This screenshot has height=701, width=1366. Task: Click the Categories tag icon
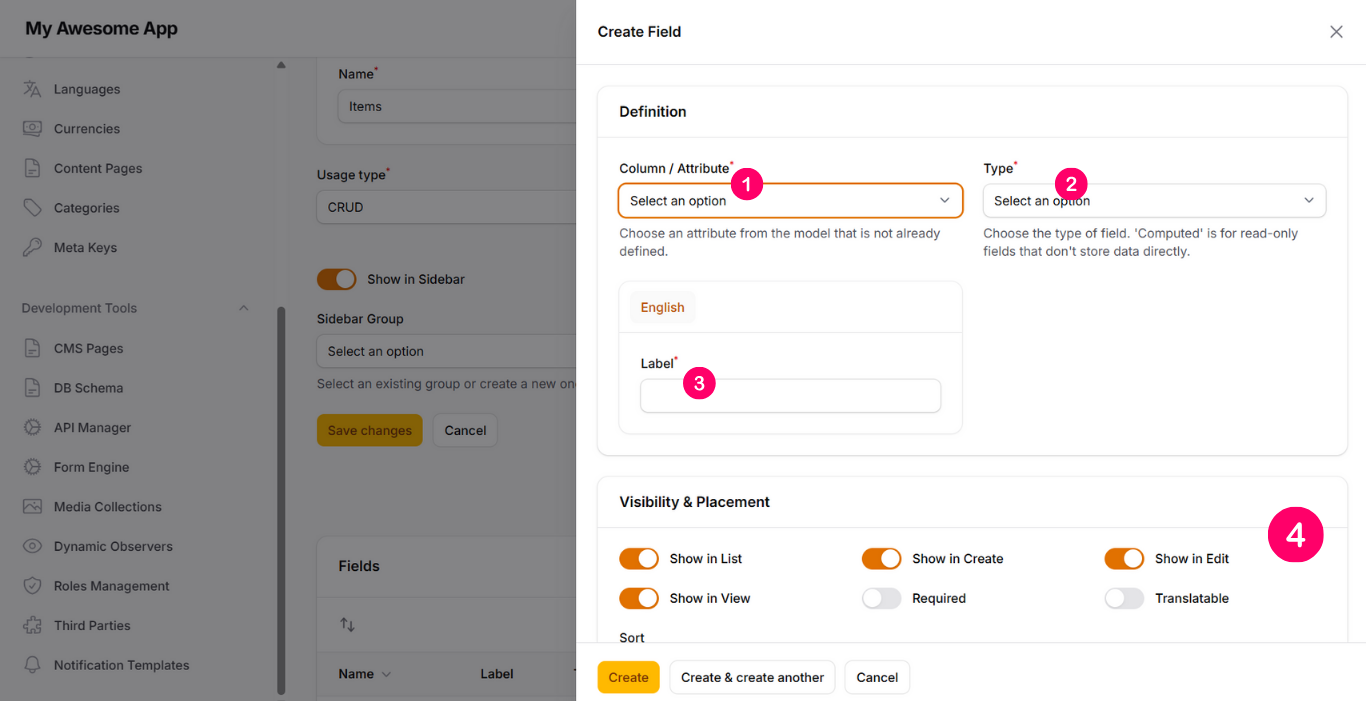32,208
